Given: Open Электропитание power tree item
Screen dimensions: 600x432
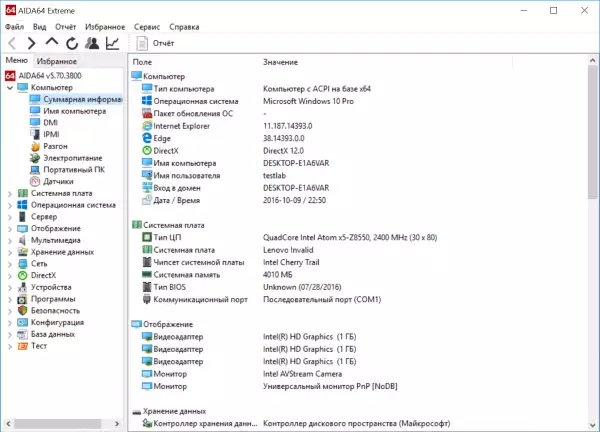Looking at the screenshot, I should coord(73,158).
